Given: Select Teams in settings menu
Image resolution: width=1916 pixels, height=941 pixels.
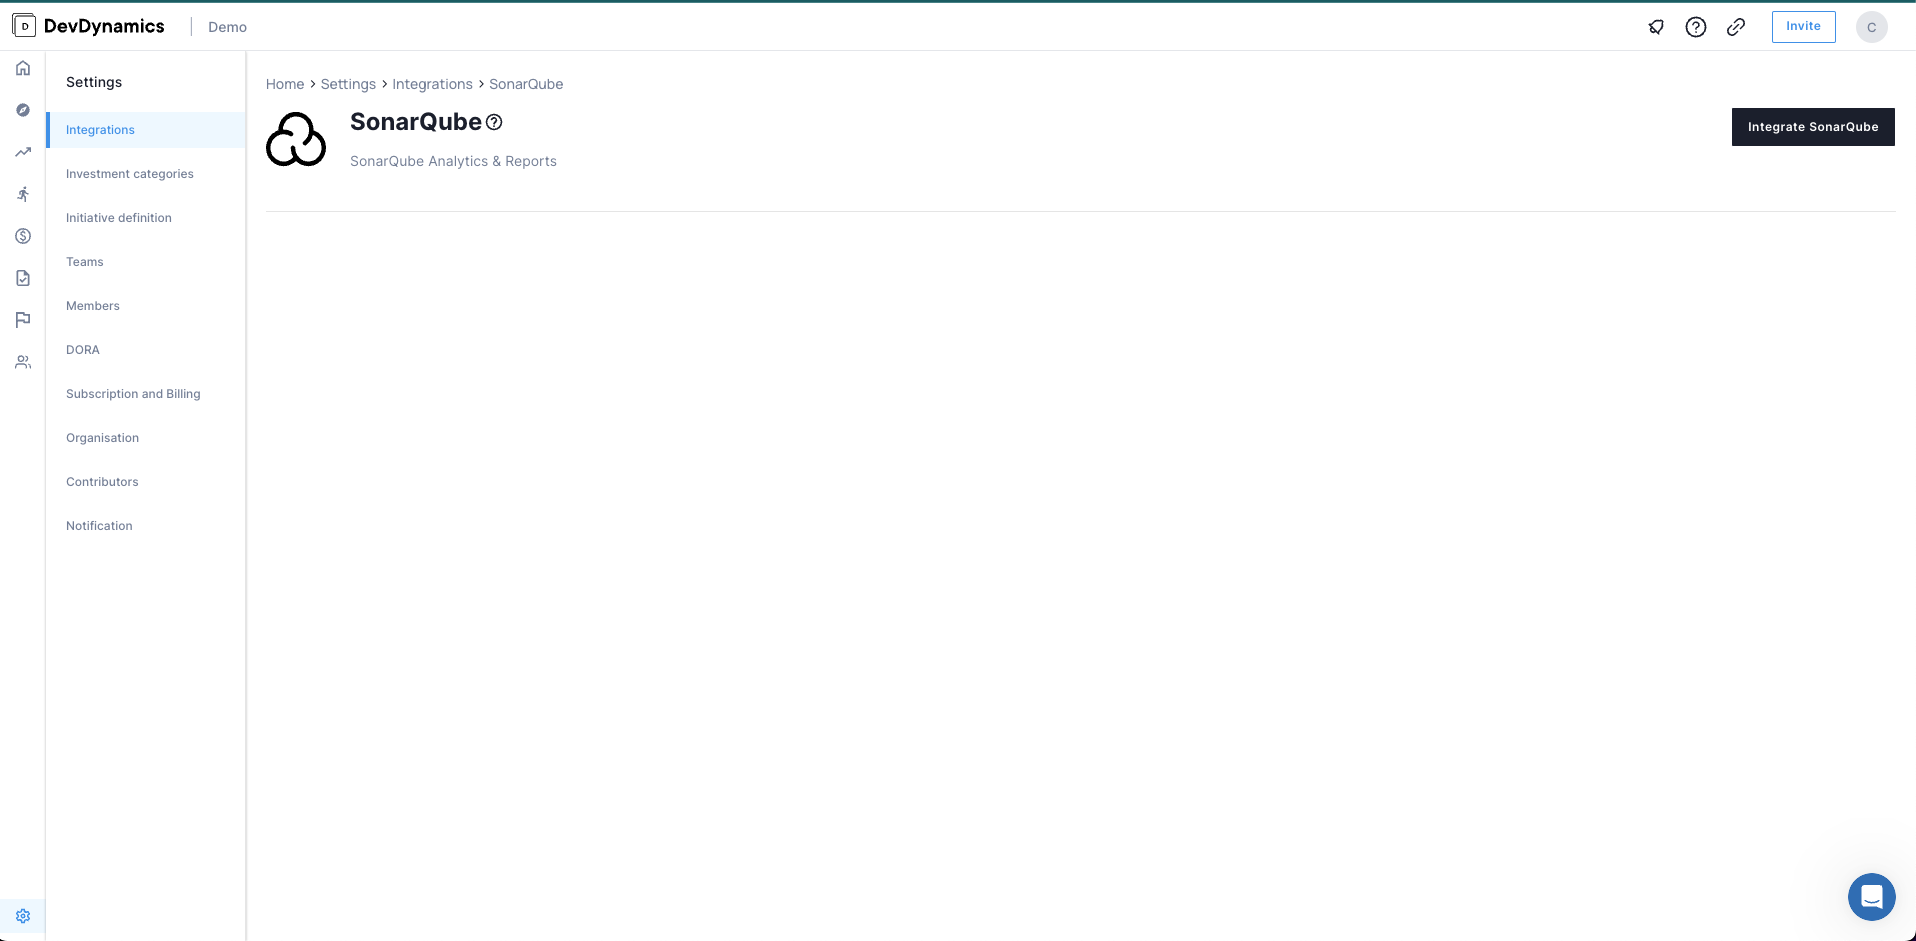Looking at the screenshot, I should (x=85, y=262).
